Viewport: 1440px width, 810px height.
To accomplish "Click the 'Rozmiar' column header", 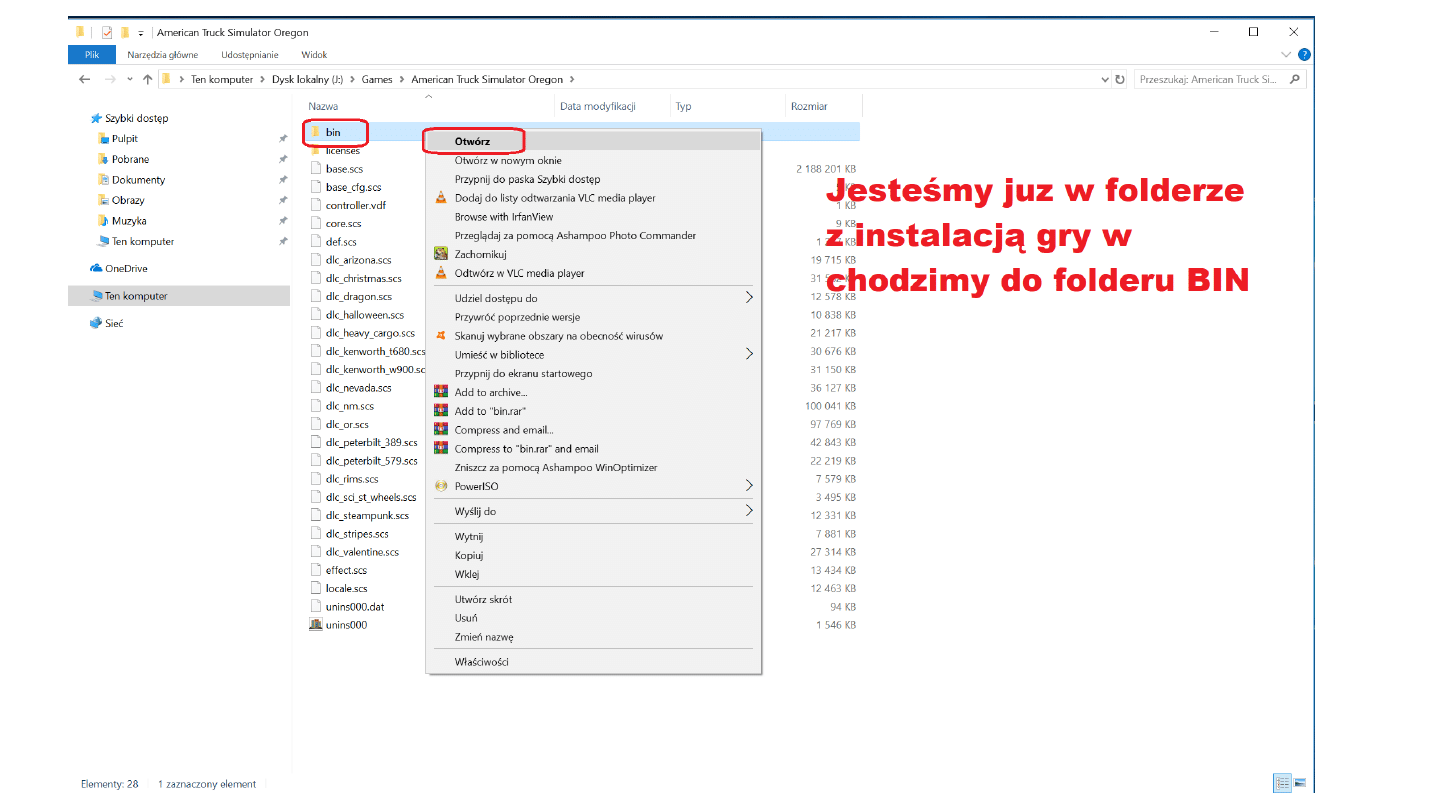I will (x=809, y=106).
